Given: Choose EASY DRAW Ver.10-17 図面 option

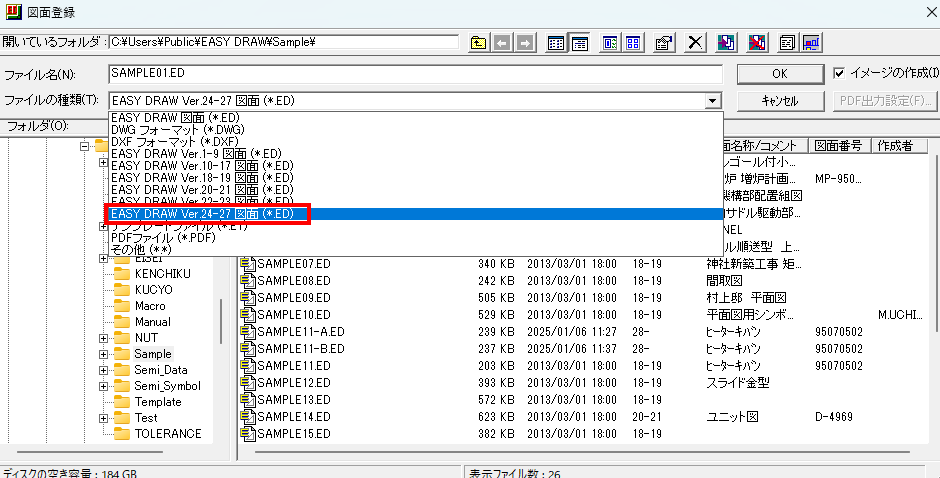Looking at the screenshot, I should 415,166.
